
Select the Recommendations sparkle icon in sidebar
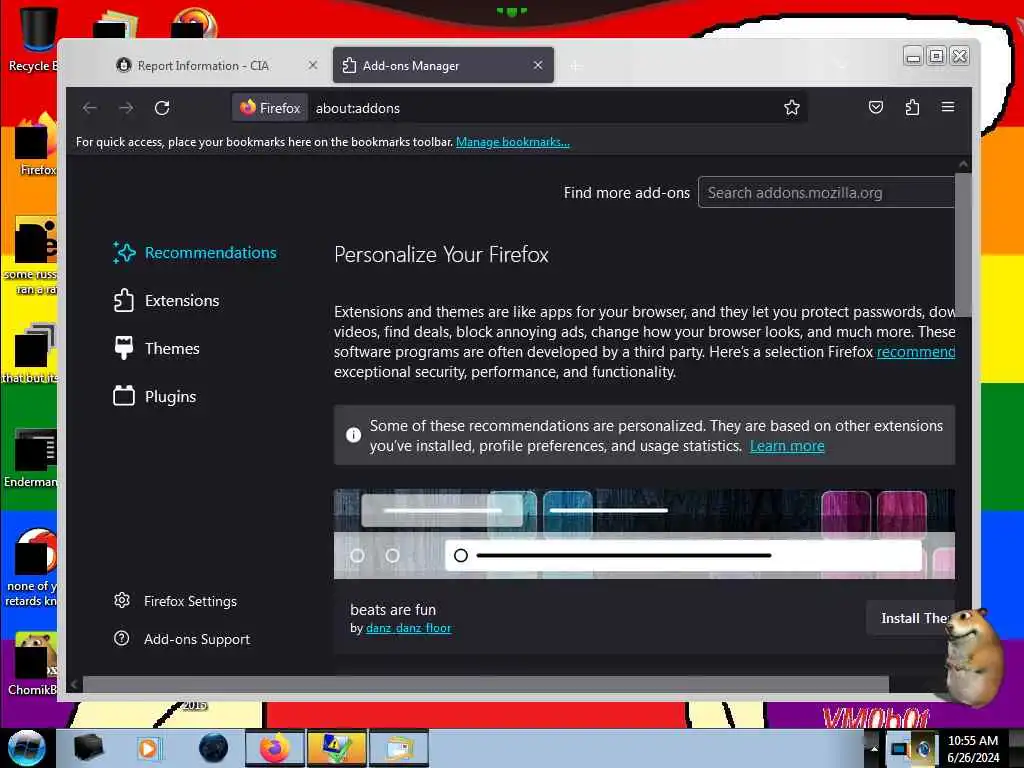click(x=124, y=253)
